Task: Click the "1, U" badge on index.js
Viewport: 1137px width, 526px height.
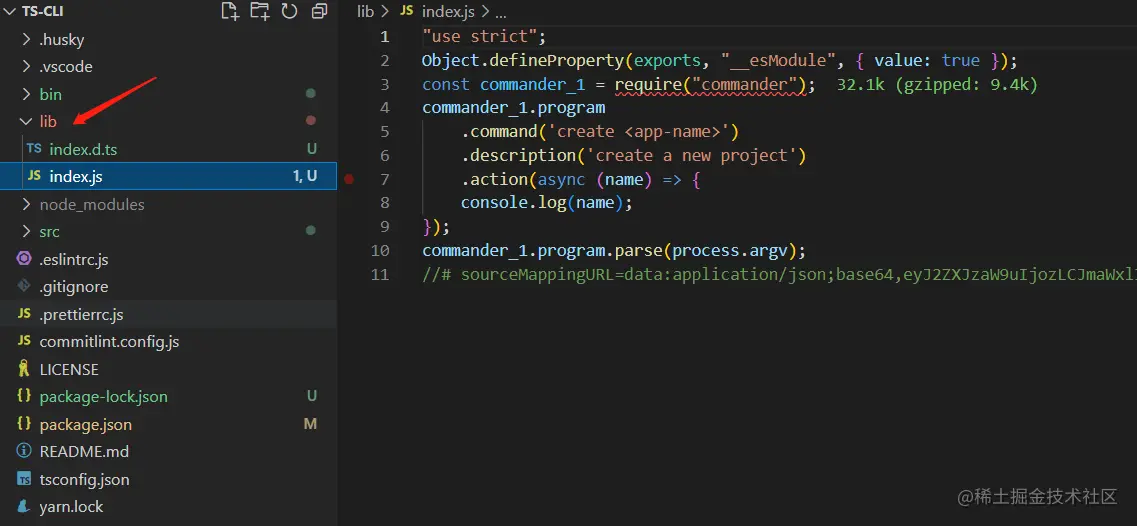Action: [x=305, y=176]
